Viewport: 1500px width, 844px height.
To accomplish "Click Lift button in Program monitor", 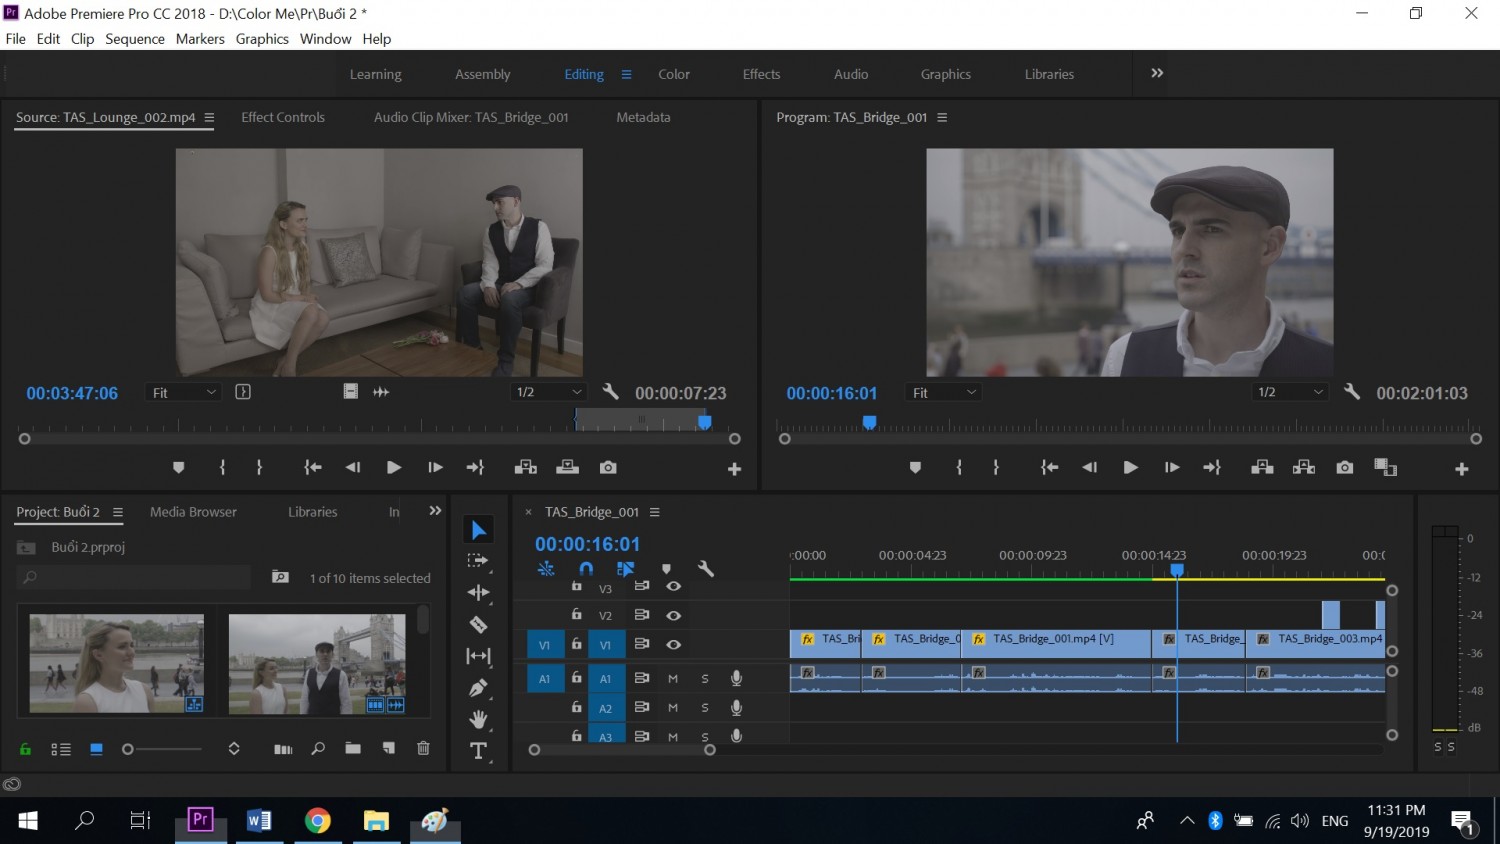I will coord(1262,467).
